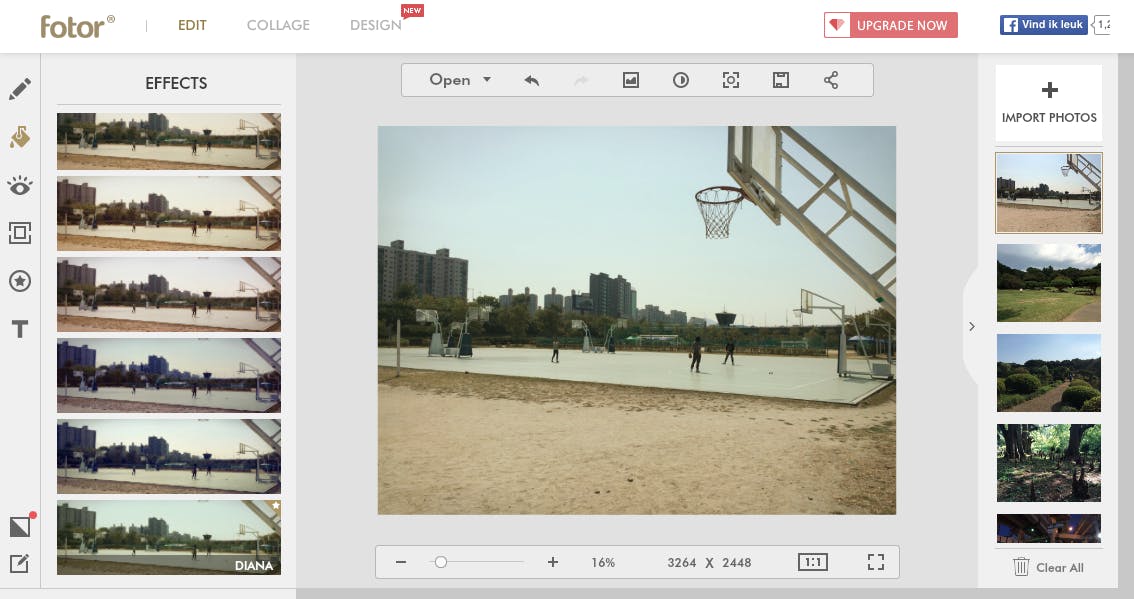The height and width of the screenshot is (599, 1134).
Task: Collapse the right photo panel arrow
Action: [972, 326]
